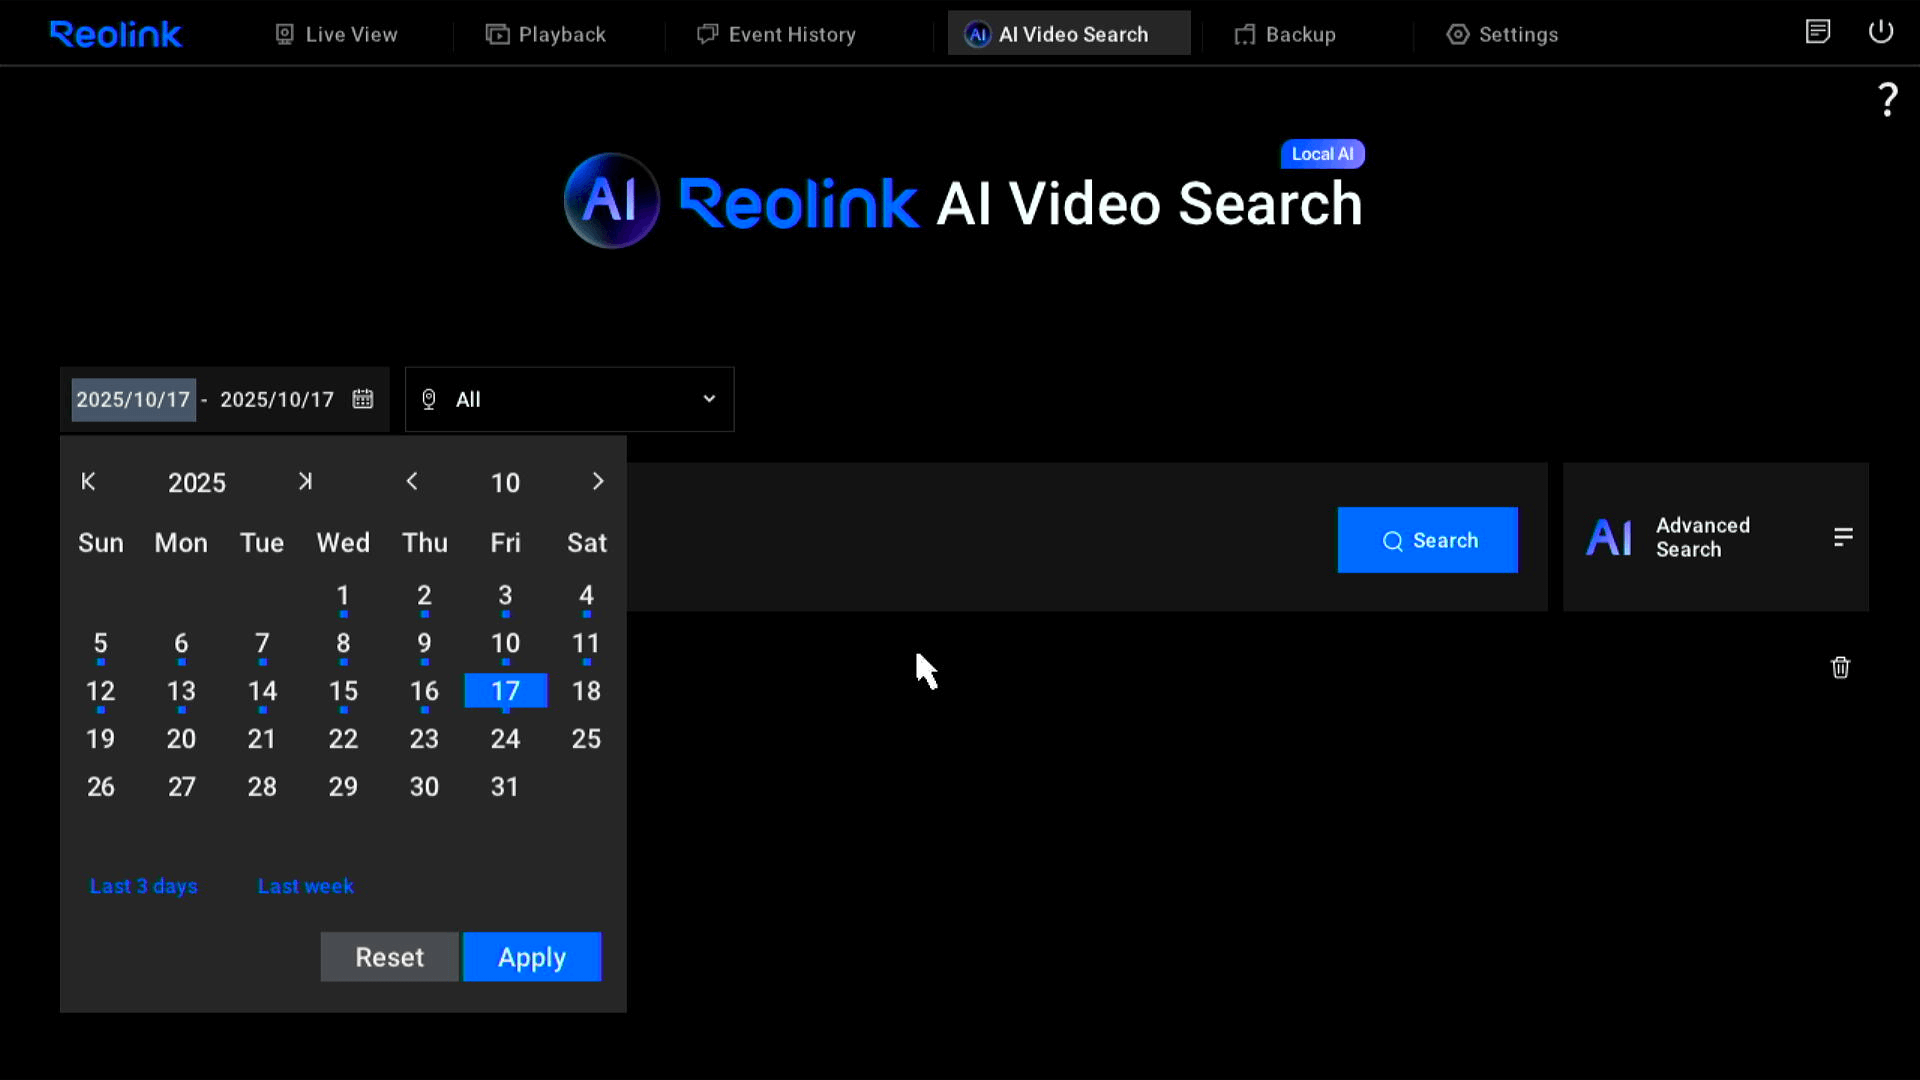Open the Settings tab
Viewport: 1920px width, 1080px height.
[x=1502, y=34]
